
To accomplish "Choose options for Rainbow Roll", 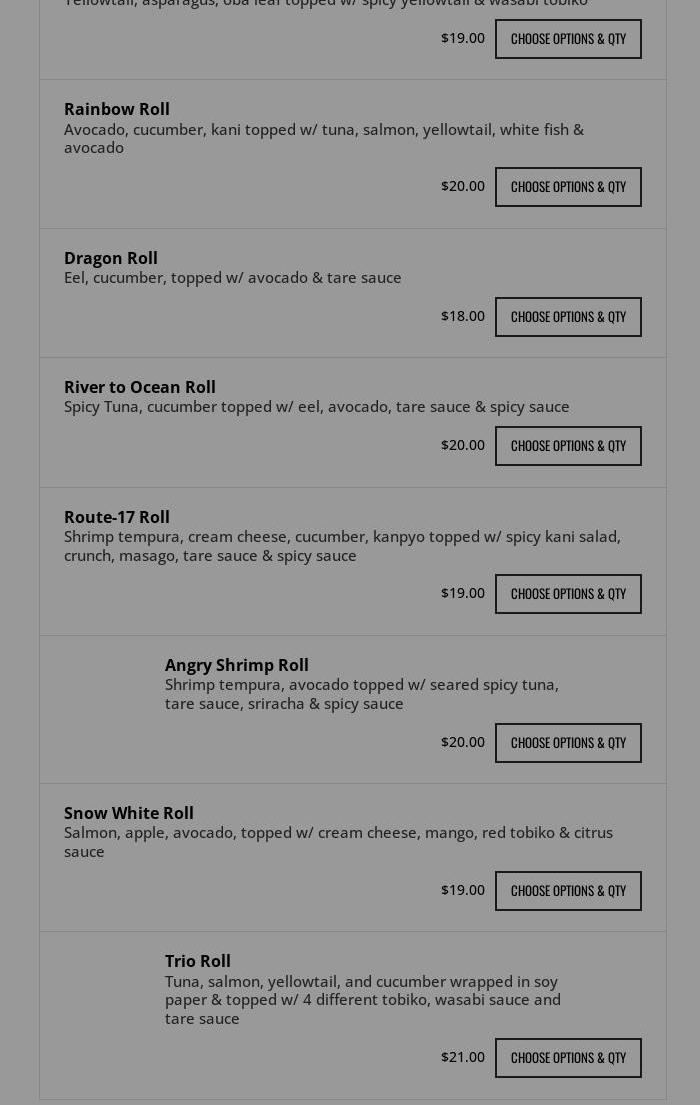I will tap(568, 187).
